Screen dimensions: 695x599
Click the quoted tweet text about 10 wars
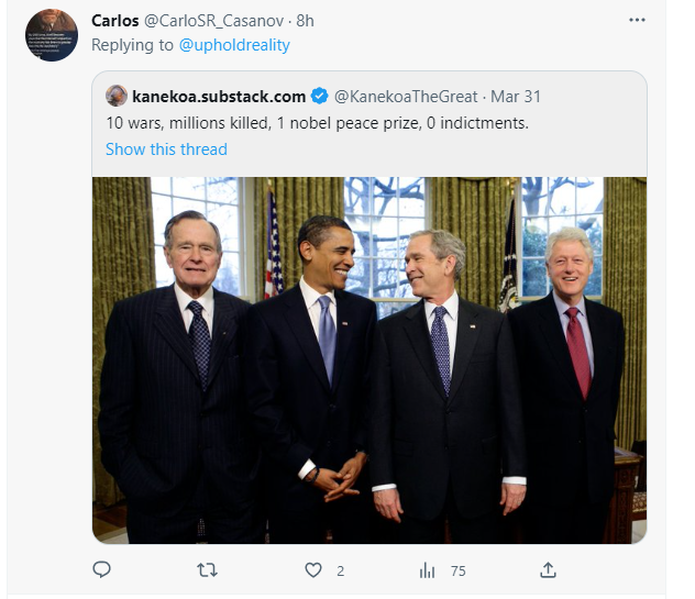317,123
